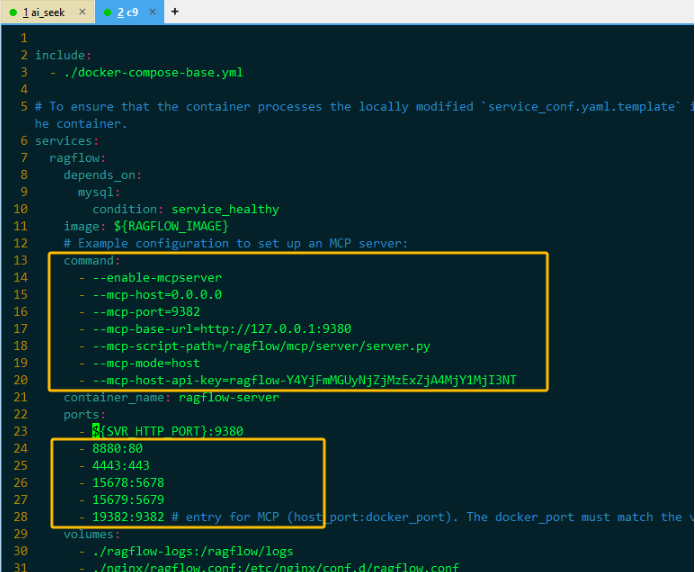Click '--mcp-base-url=http://127.0.0.1:9380' line
Screen dimensions: 695x572
click(222, 329)
